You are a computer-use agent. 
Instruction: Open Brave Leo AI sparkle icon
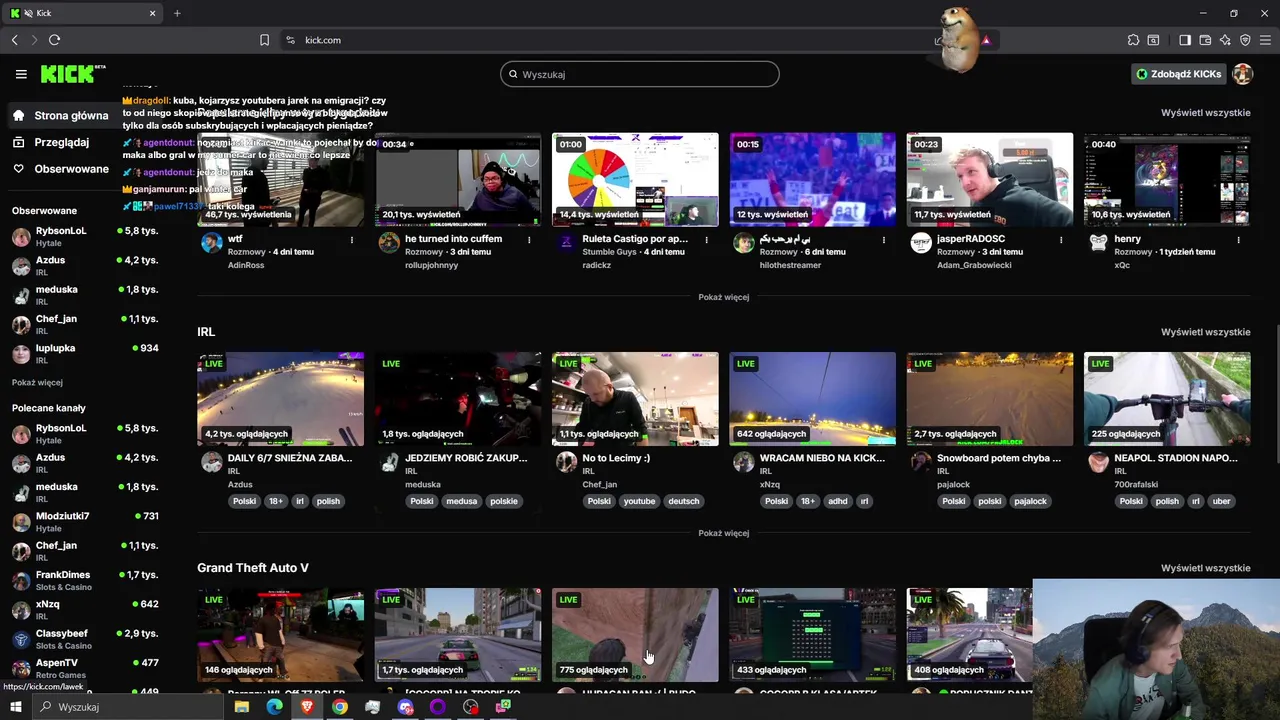click(1225, 40)
